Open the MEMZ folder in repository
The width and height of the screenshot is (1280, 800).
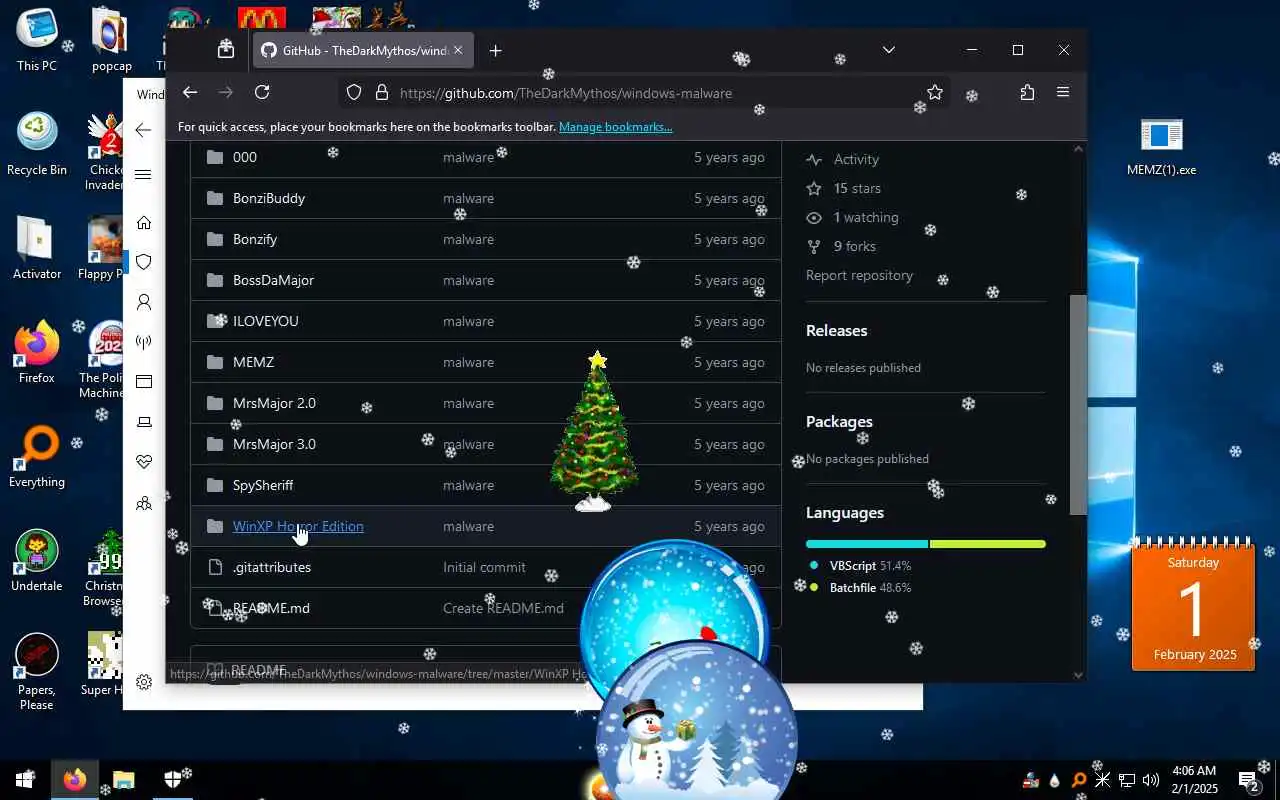click(253, 362)
